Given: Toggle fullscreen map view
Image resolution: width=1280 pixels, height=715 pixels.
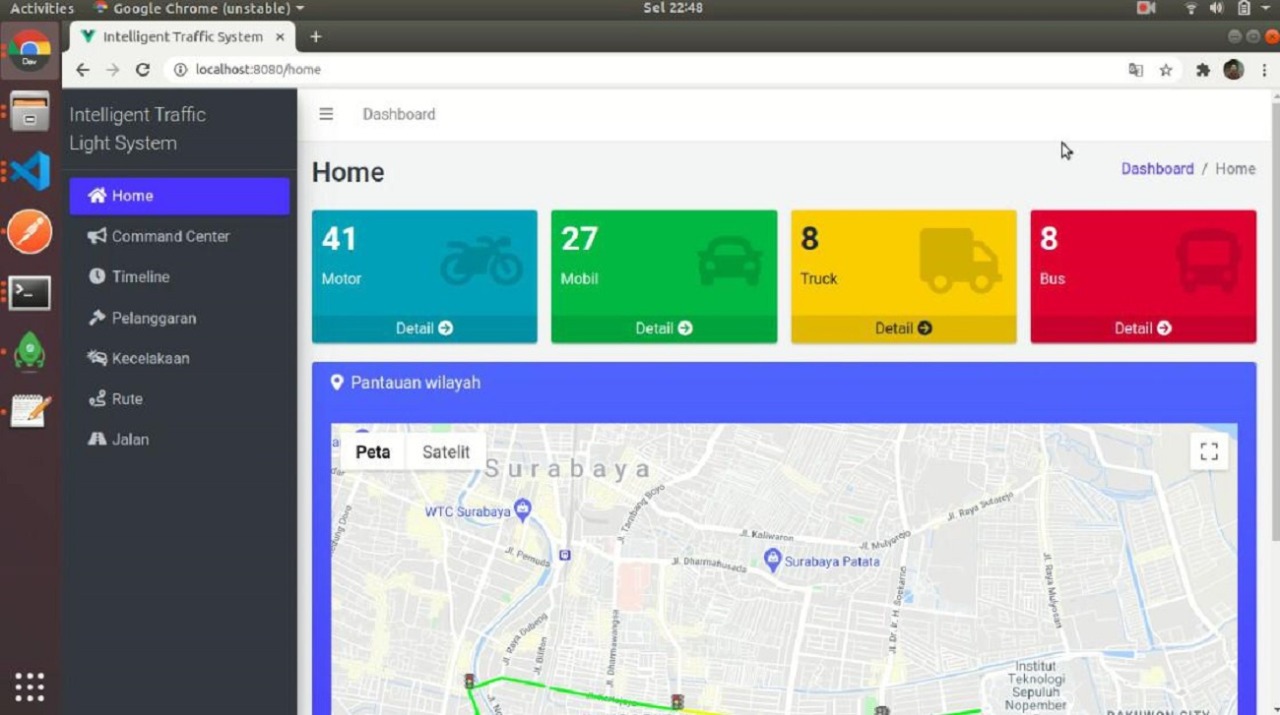Looking at the screenshot, I should [x=1209, y=452].
